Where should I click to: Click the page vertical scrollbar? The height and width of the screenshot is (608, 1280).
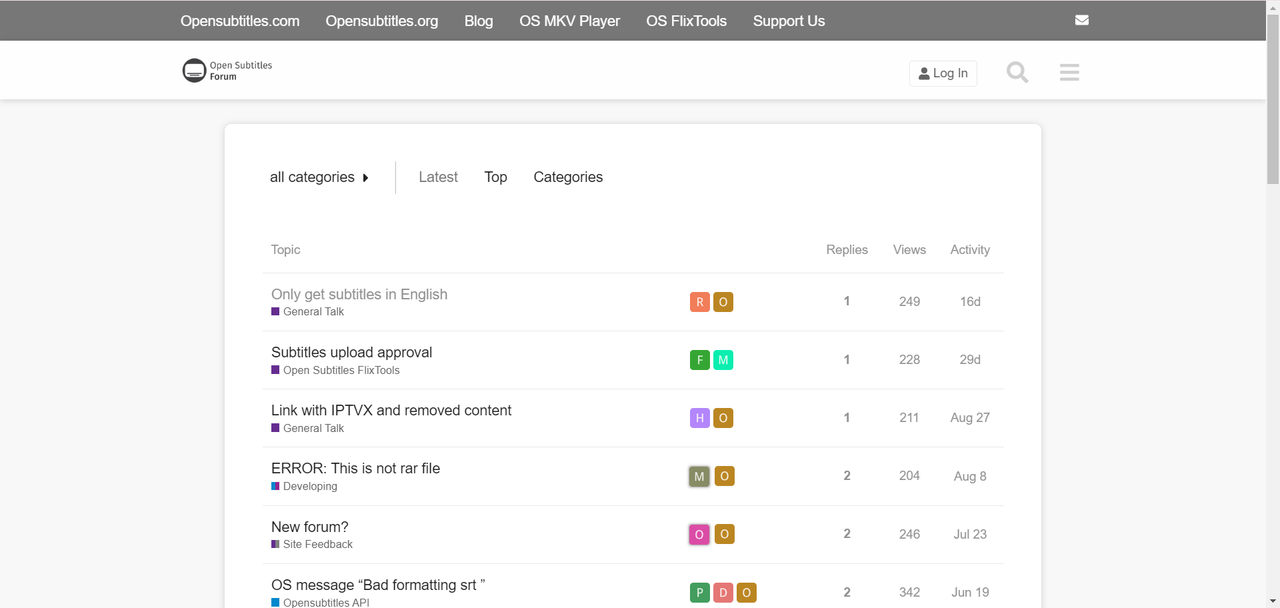pyautogui.click(x=1272, y=300)
